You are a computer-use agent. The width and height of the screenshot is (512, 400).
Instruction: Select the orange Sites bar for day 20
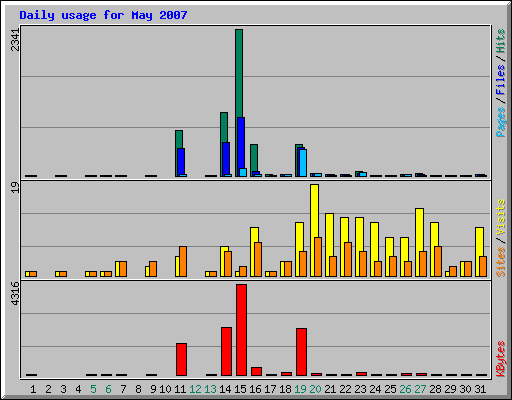point(318,257)
